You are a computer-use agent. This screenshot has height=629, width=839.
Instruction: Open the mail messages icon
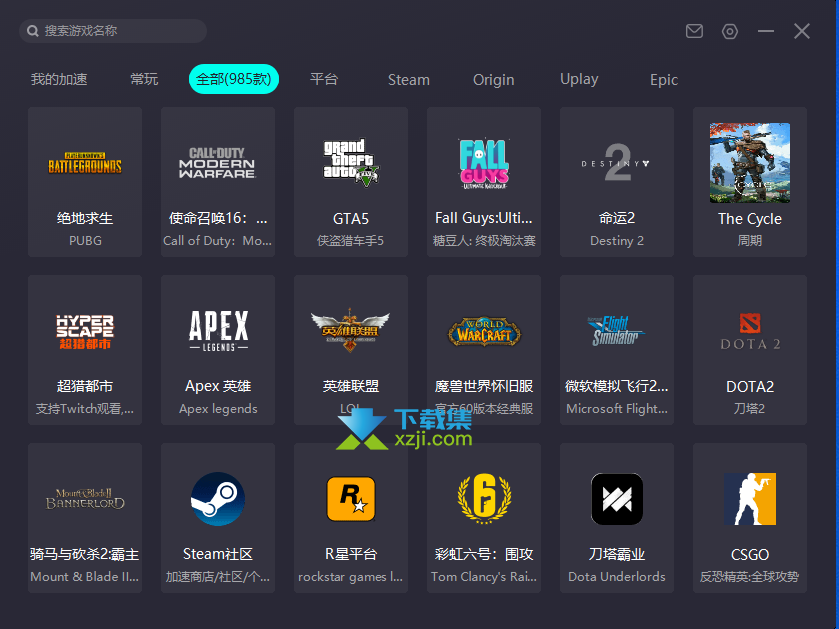pyautogui.click(x=694, y=31)
